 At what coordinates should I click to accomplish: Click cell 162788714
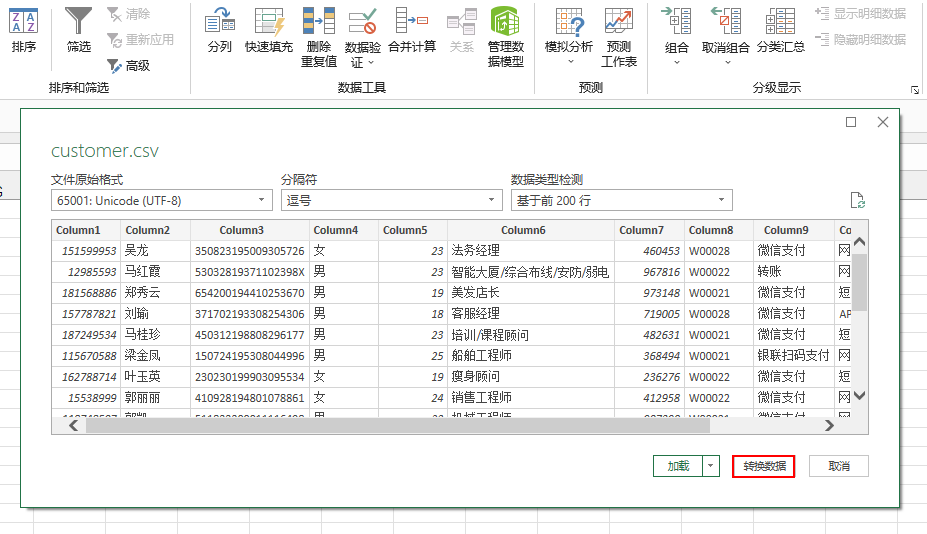pyautogui.click(x=86, y=377)
